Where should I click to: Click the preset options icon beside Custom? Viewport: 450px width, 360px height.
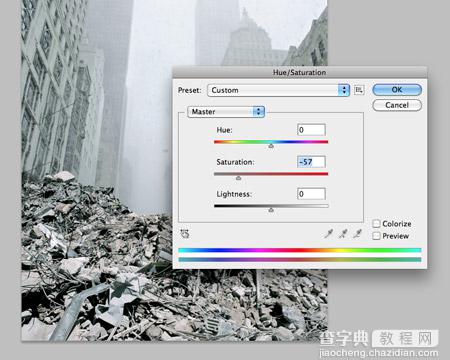click(x=359, y=90)
